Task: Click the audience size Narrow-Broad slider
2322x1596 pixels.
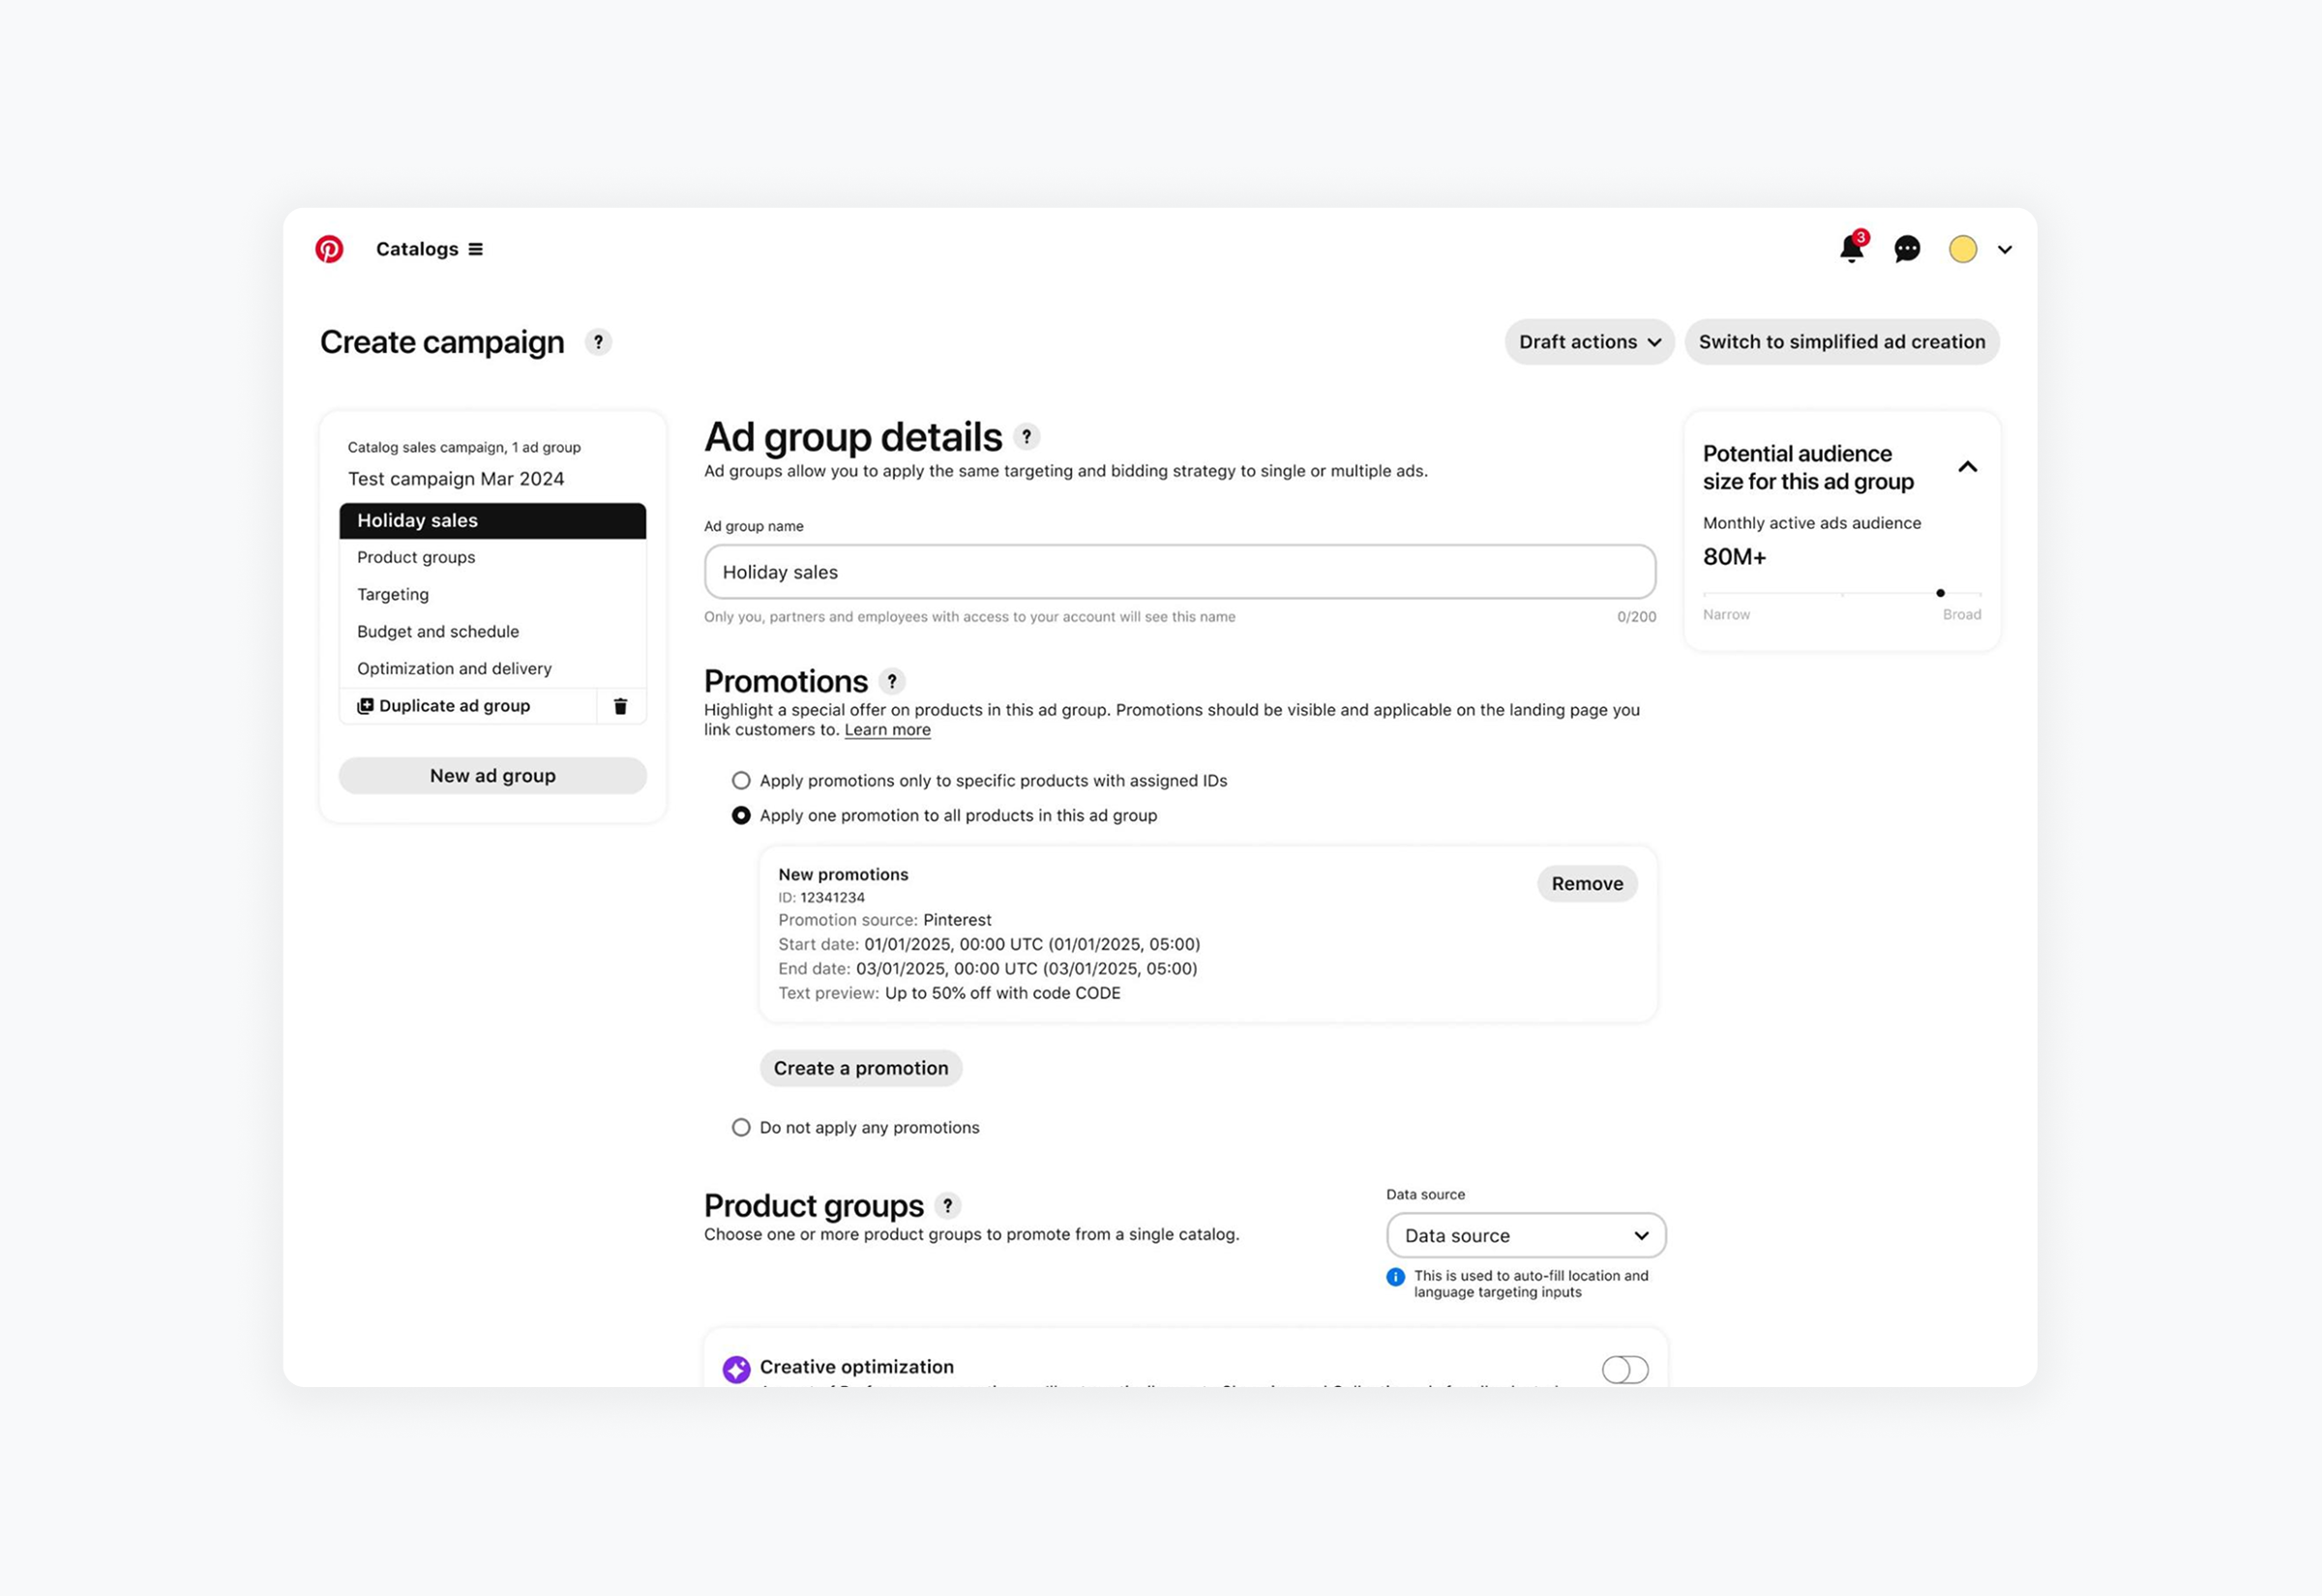Action: [x=1841, y=594]
